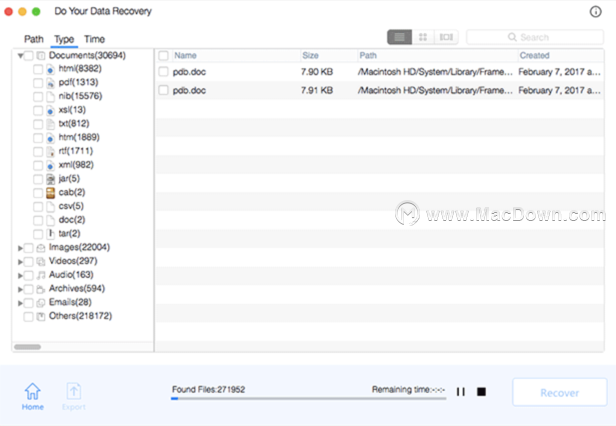Click the Archives category icon
The height and width of the screenshot is (426, 616).
41,289
